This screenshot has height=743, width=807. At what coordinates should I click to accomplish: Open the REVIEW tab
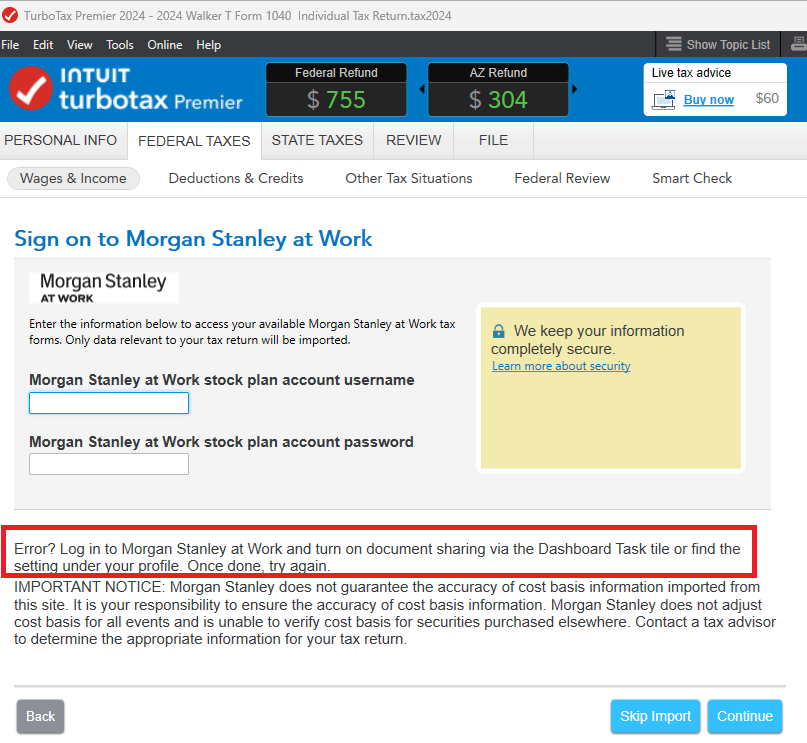tap(413, 140)
